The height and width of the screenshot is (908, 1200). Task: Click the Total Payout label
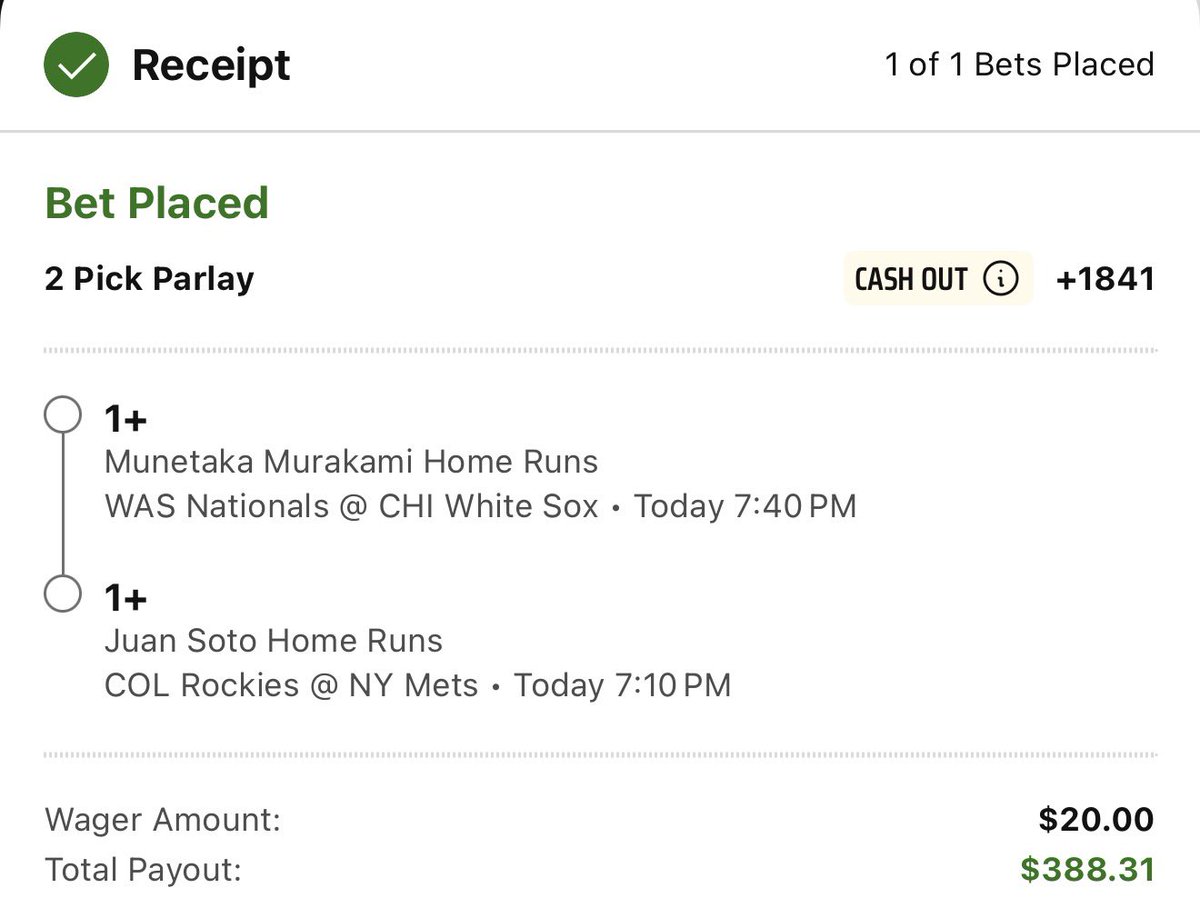point(143,870)
